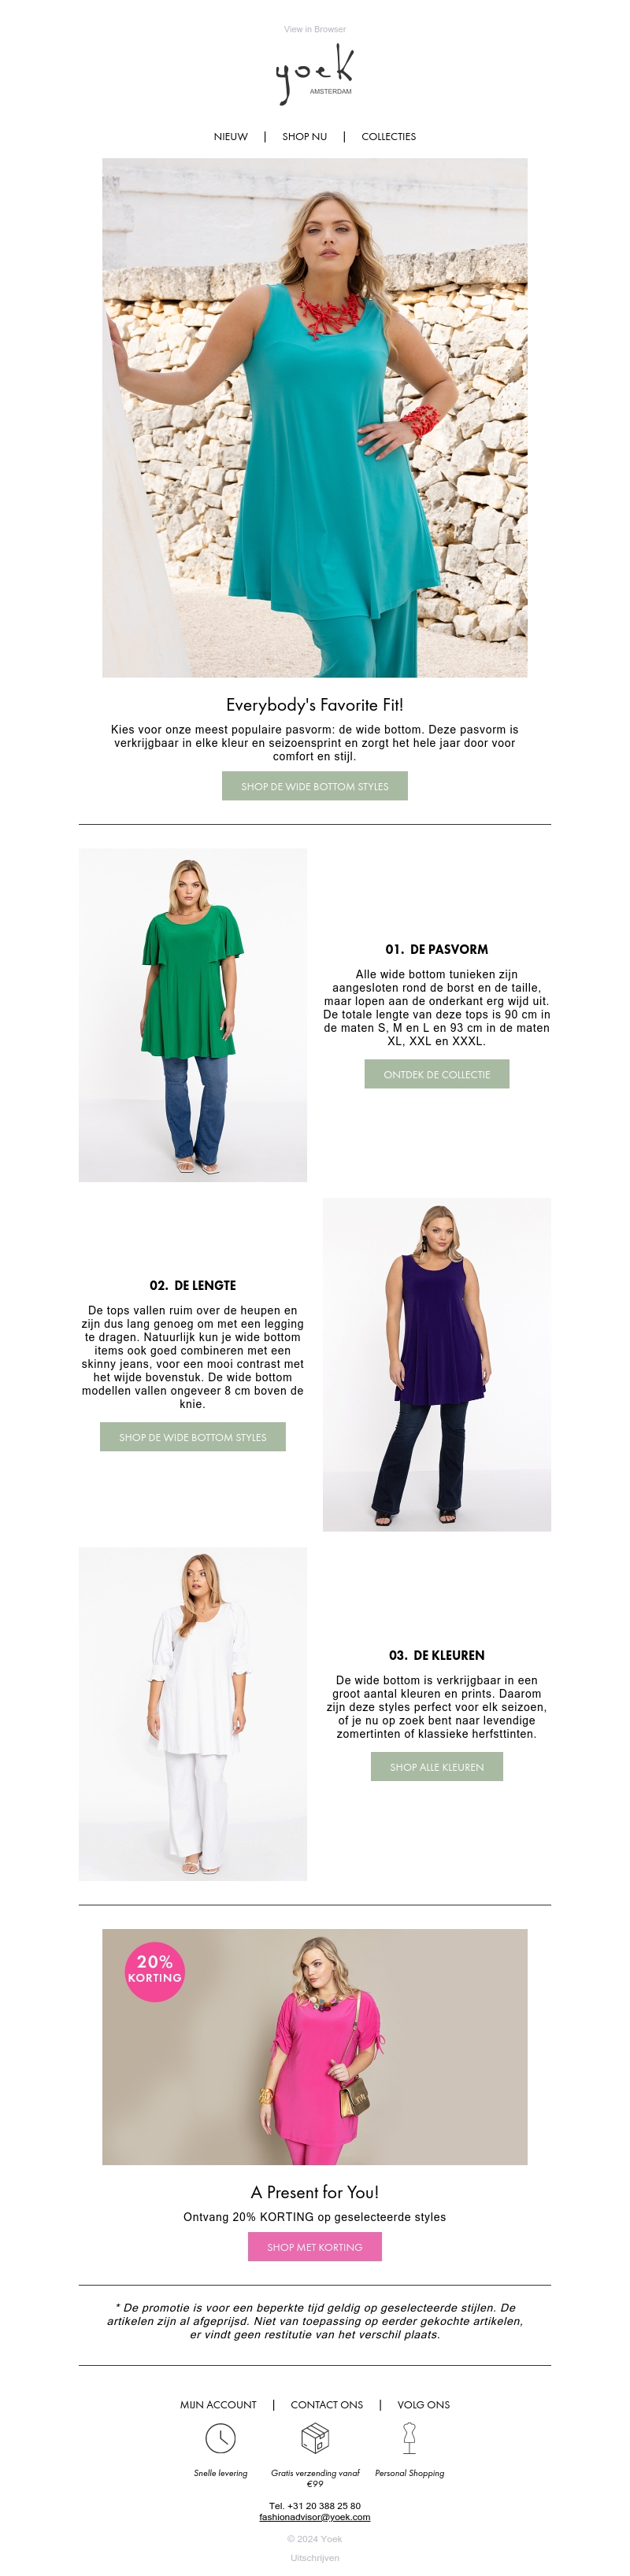Select COLLECTIES in the top navigation
Screen dimensions: 630x2576
389,137
